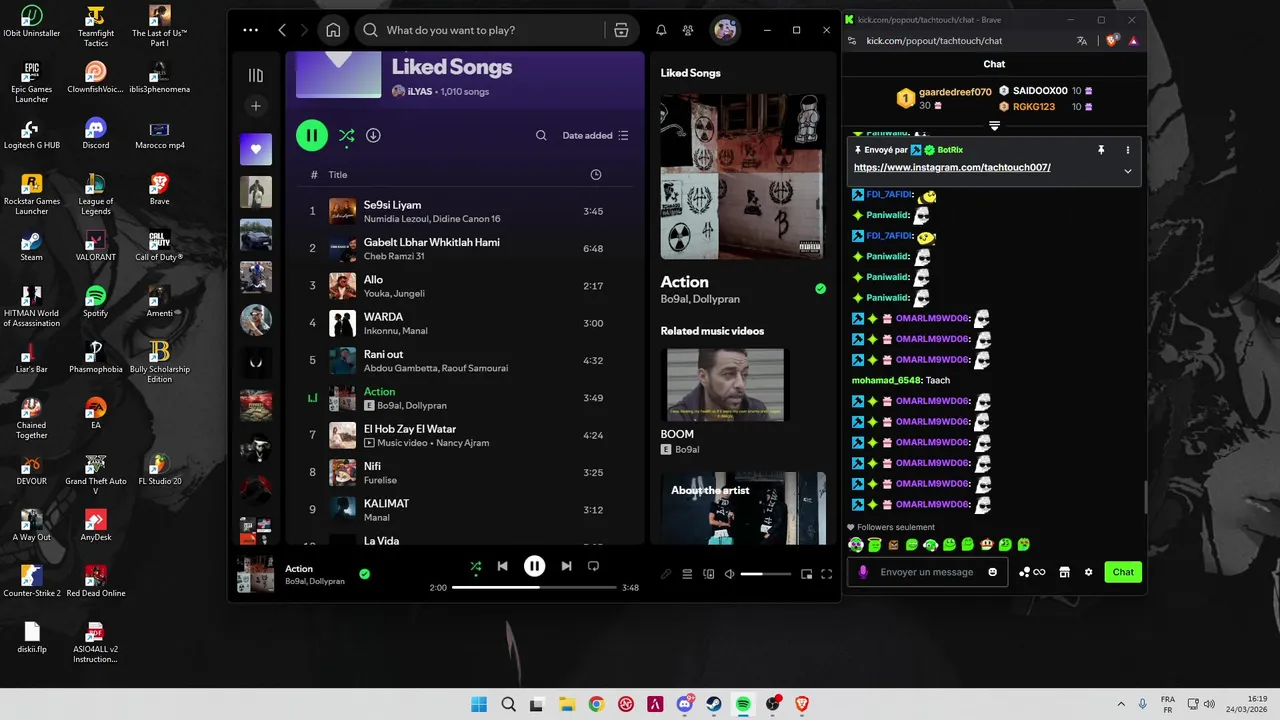Open the Date added sort dropdown

click(x=596, y=135)
